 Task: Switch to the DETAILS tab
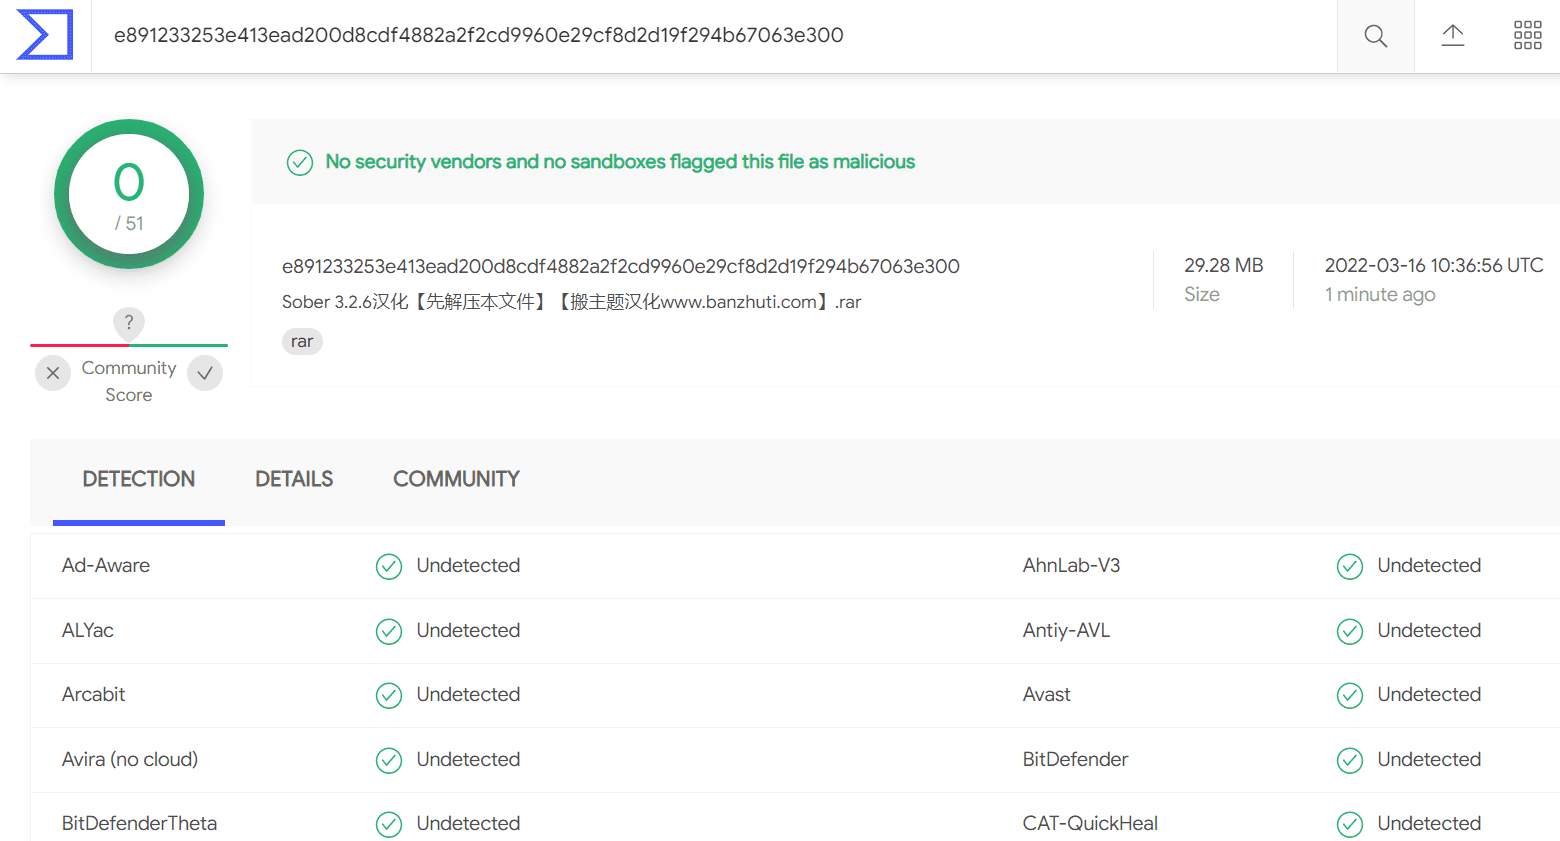coord(294,479)
